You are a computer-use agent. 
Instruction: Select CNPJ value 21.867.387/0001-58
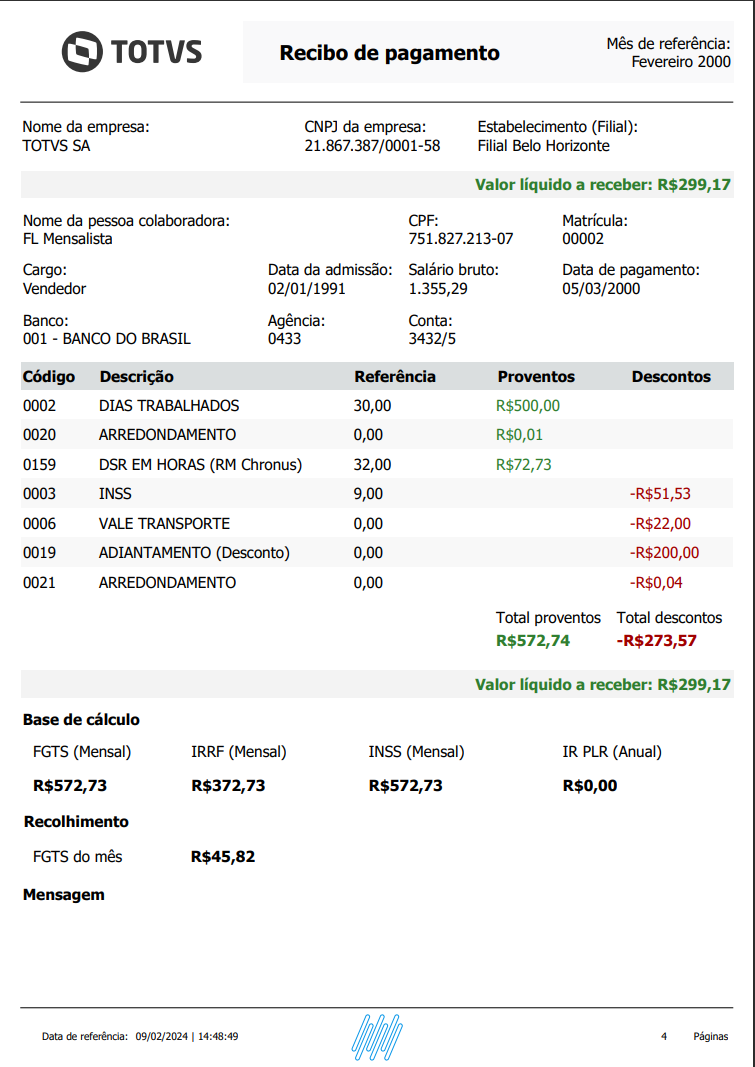pyautogui.click(x=372, y=146)
